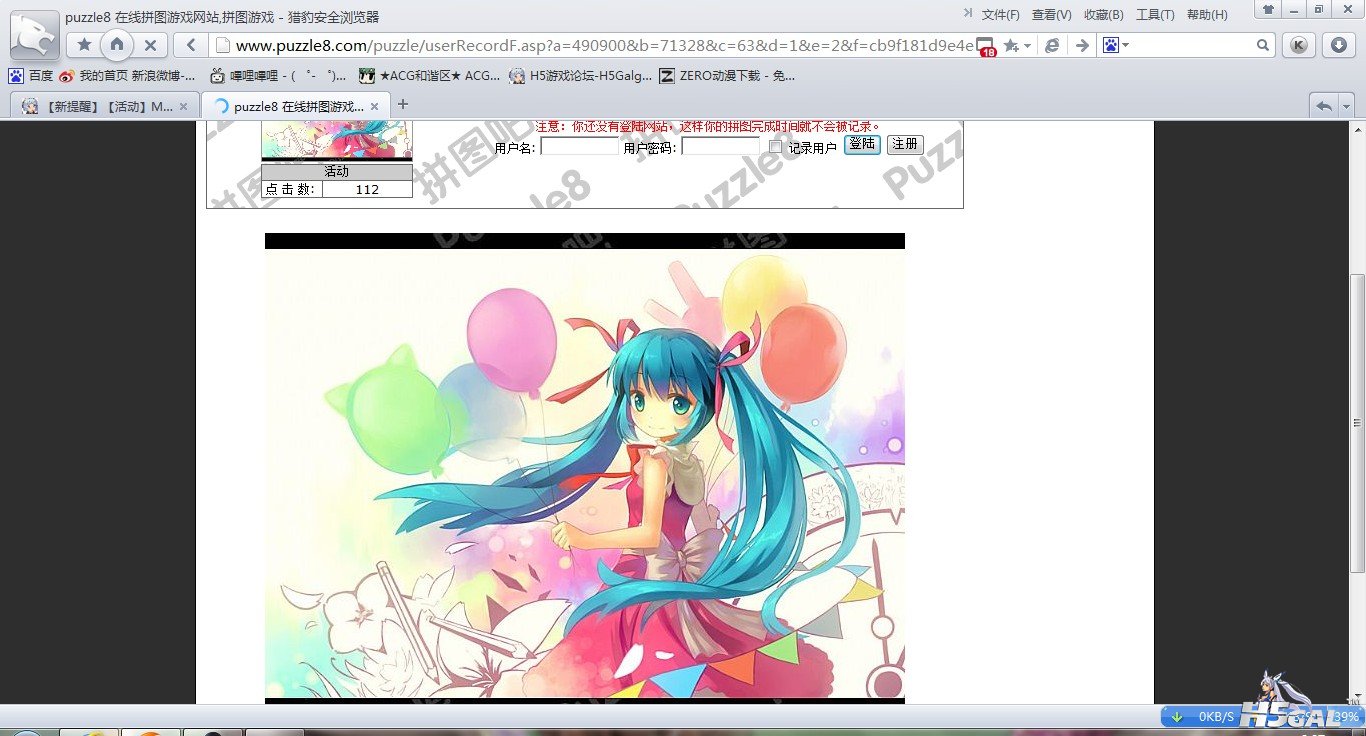Viewport: 1366px width, 736px height.
Task: Click the blocked popups icon with badge 18
Action: tap(986, 46)
